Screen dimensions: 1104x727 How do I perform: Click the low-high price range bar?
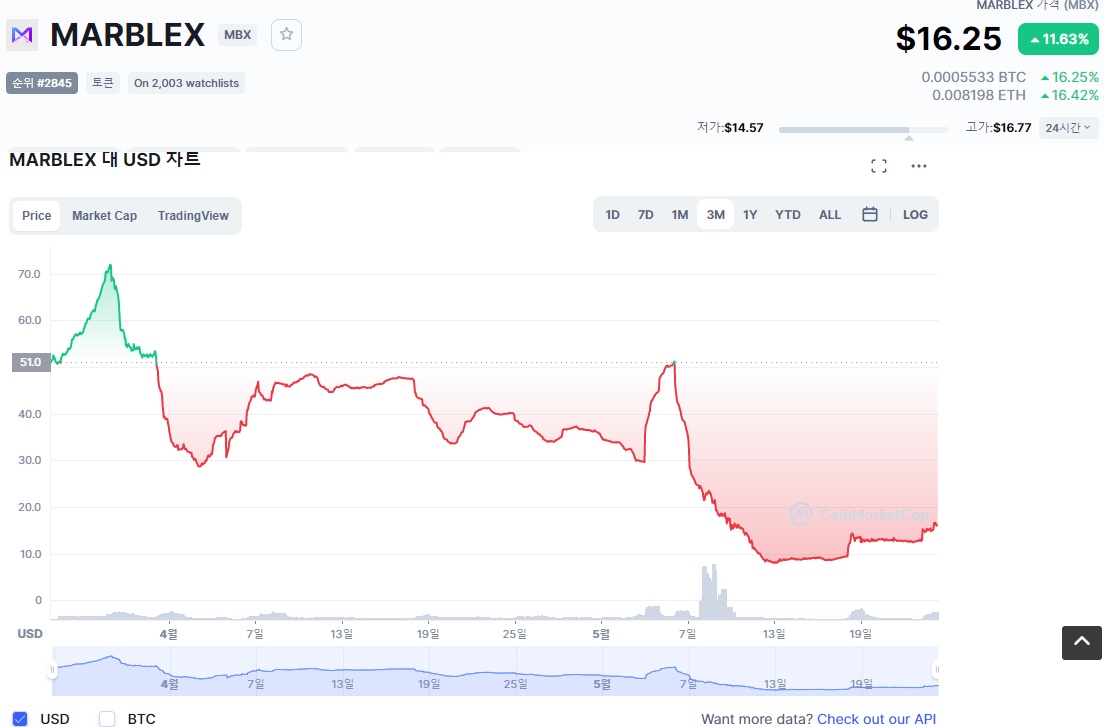(x=864, y=129)
